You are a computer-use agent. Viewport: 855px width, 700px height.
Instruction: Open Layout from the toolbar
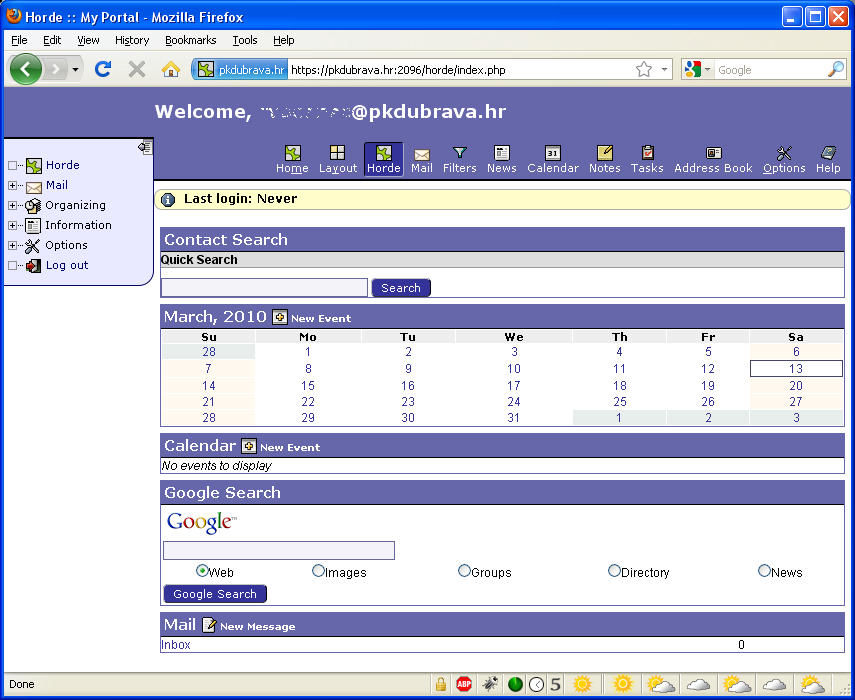pos(338,159)
